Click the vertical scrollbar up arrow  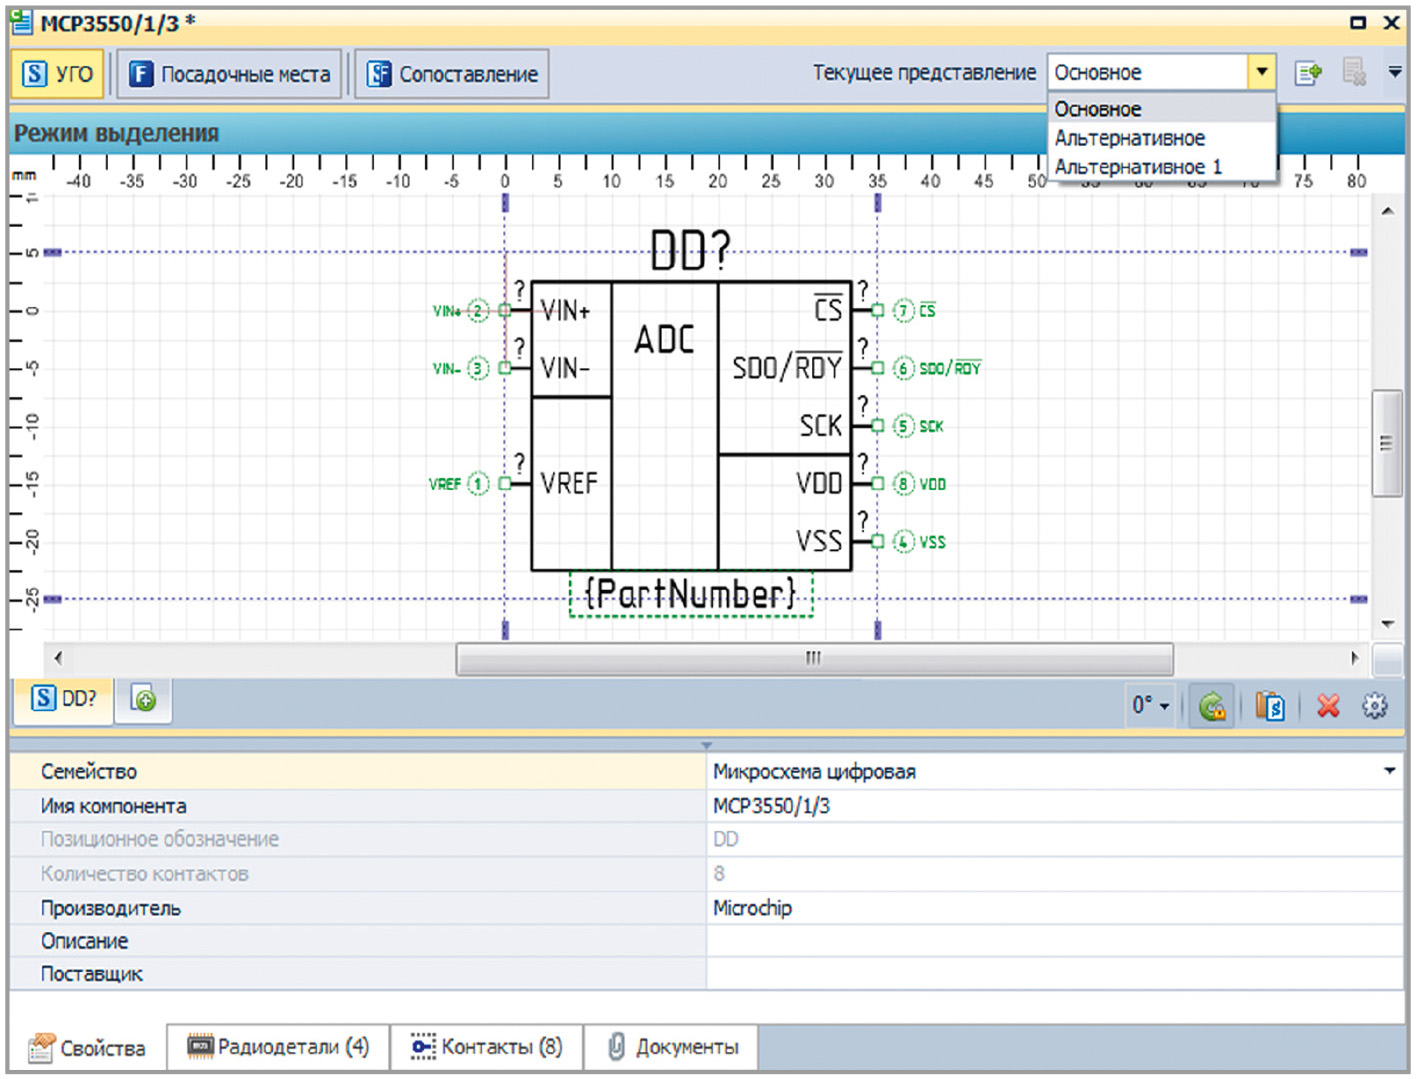[x=1388, y=211]
